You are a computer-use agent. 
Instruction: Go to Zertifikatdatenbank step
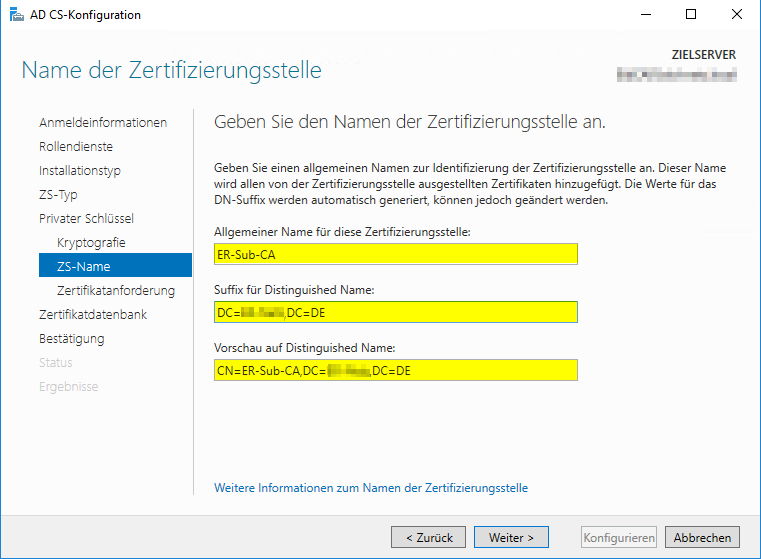point(93,314)
